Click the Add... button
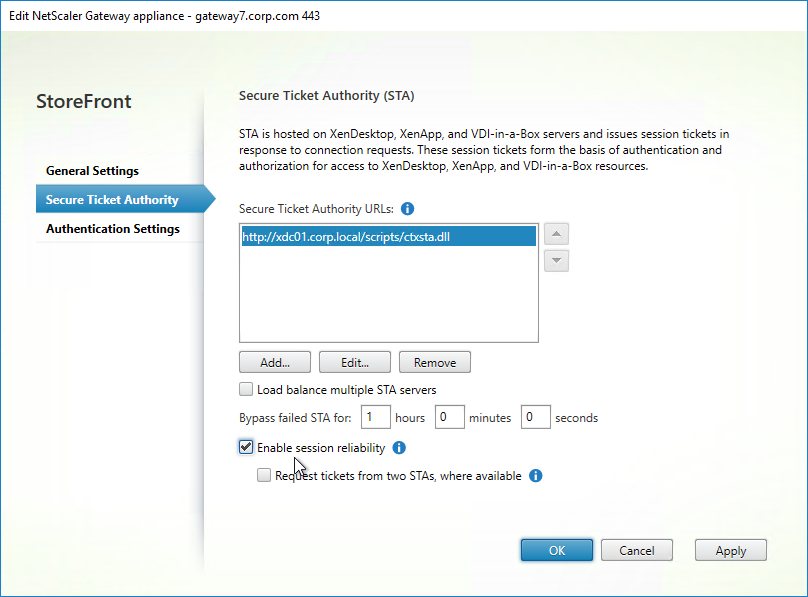This screenshot has width=808, height=597. (x=275, y=362)
